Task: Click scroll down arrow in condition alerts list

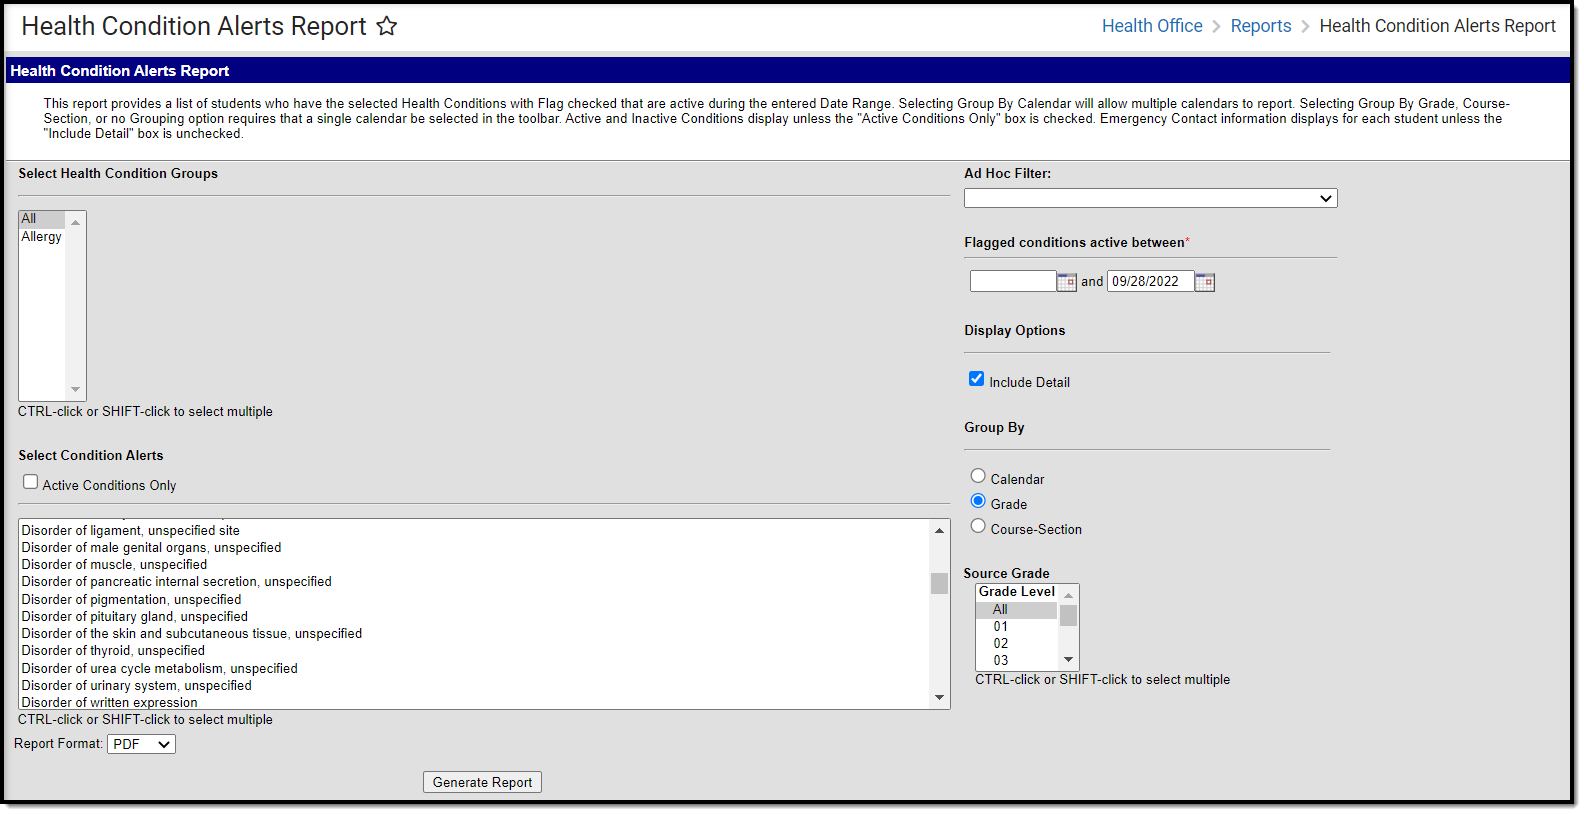Action: pos(939,698)
